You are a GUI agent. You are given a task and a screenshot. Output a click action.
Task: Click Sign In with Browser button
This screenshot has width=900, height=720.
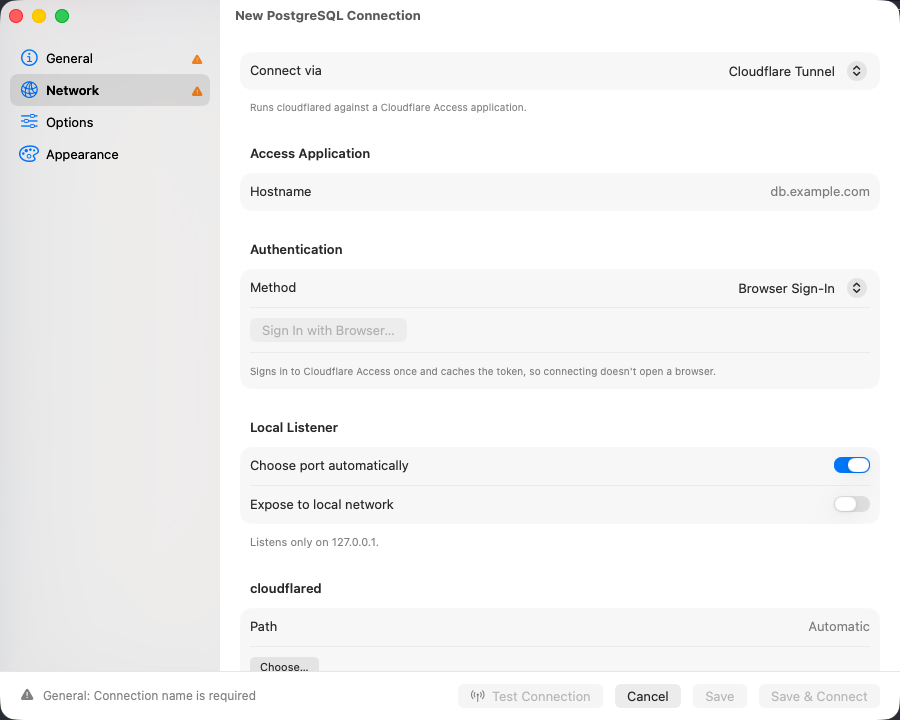(x=328, y=330)
